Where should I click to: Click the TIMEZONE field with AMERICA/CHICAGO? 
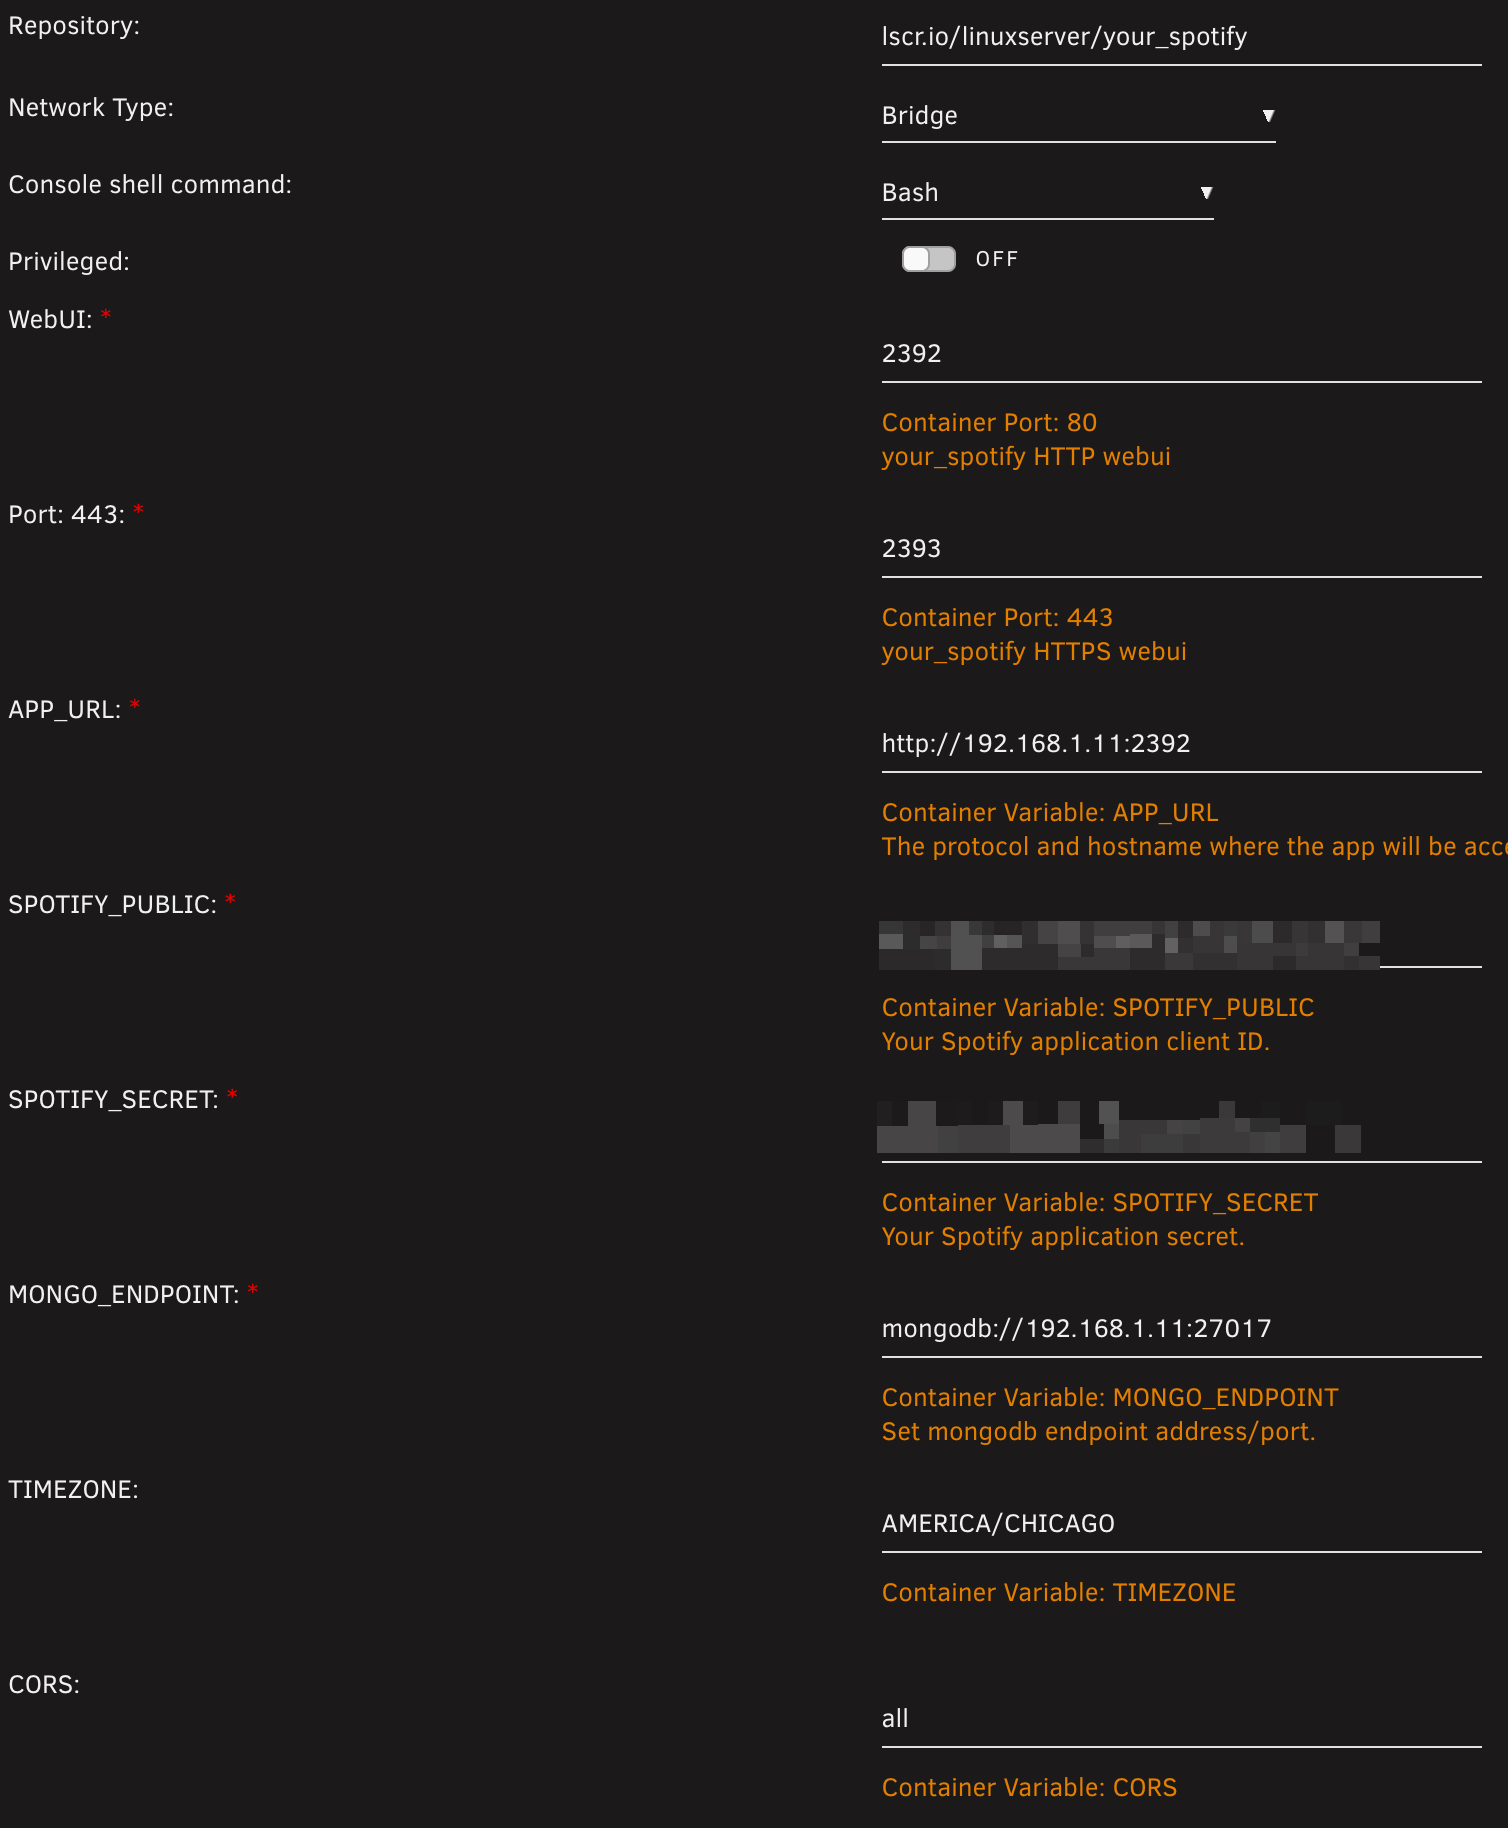(x=1181, y=1524)
